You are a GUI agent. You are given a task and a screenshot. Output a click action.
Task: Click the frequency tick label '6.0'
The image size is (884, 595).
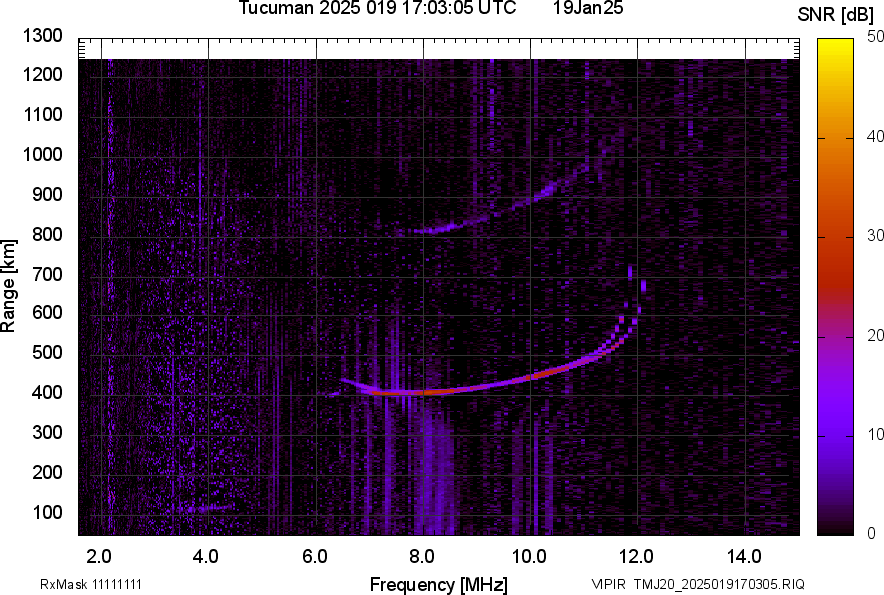(315, 557)
